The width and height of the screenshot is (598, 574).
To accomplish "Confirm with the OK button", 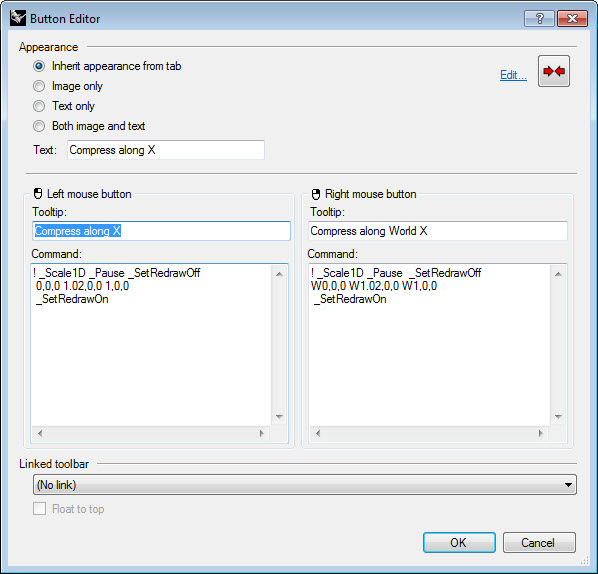I will click(459, 542).
